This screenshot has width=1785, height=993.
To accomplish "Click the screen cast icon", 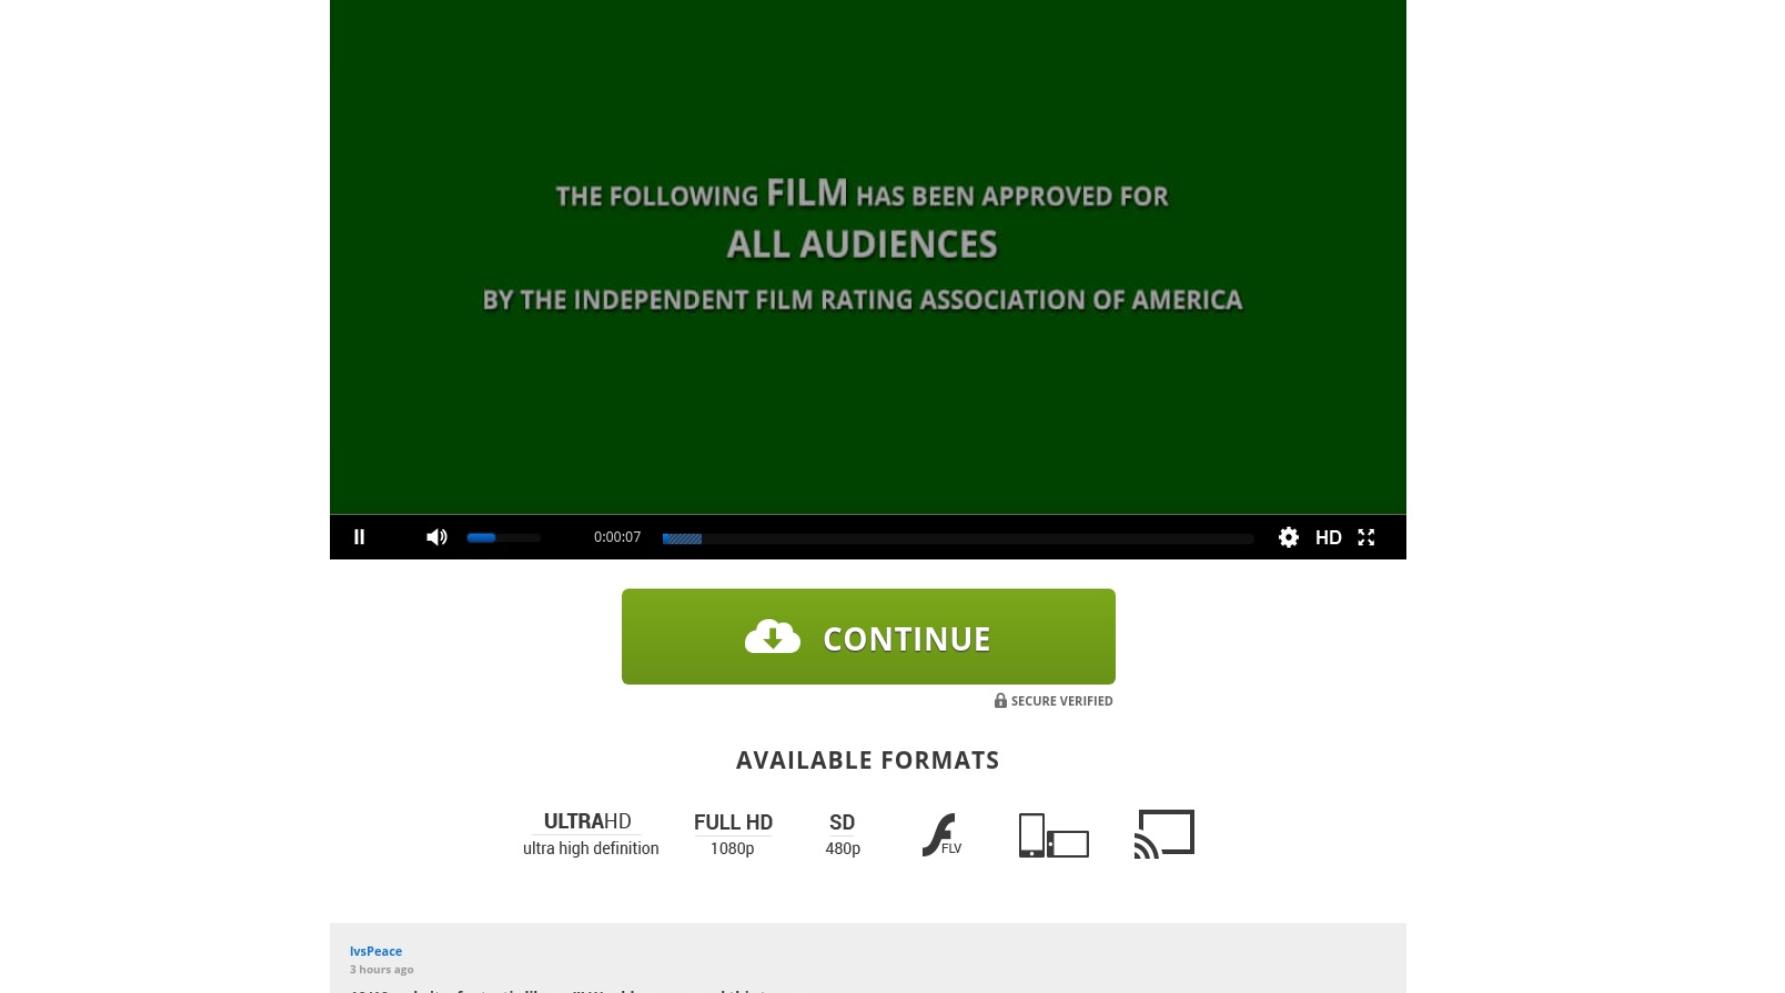I will pos(1164,834).
